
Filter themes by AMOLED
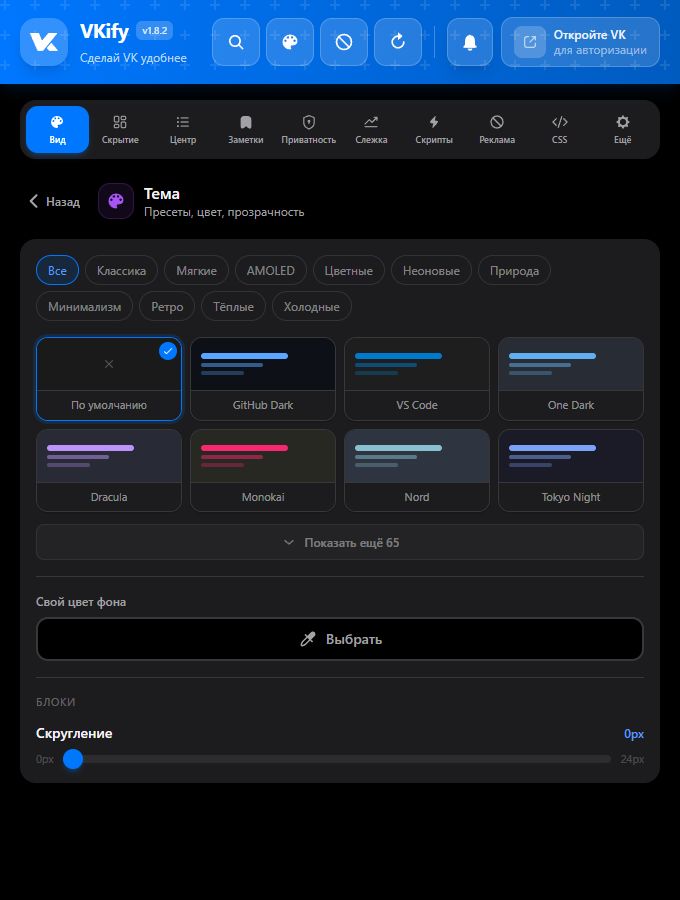[x=271, y=270]
